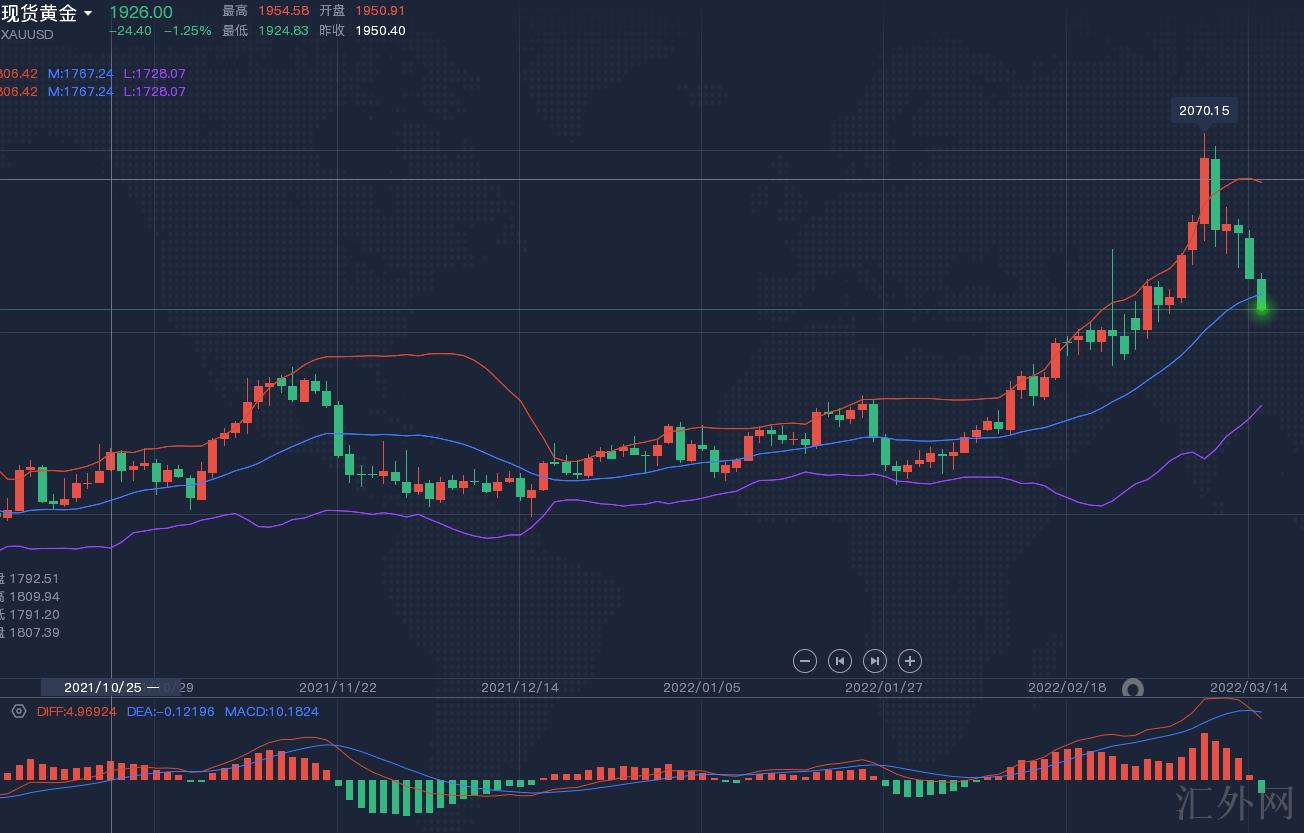This screenshot has height=833, width=1304.
Task: Jump to the latest candles with skip-forward button
Action: point(874,661)
